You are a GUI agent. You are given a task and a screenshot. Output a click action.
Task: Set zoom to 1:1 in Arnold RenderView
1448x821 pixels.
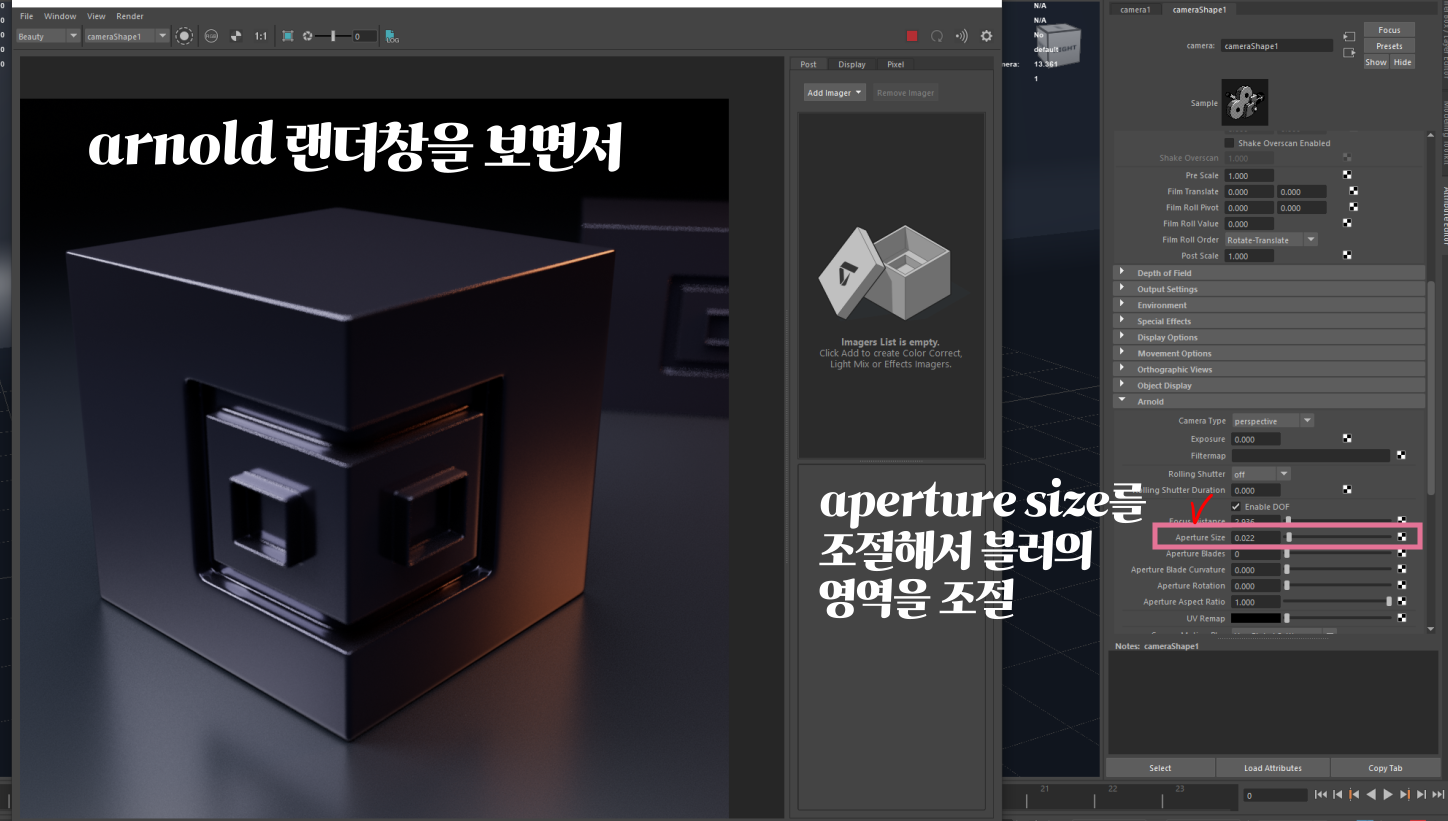[260, 36]
